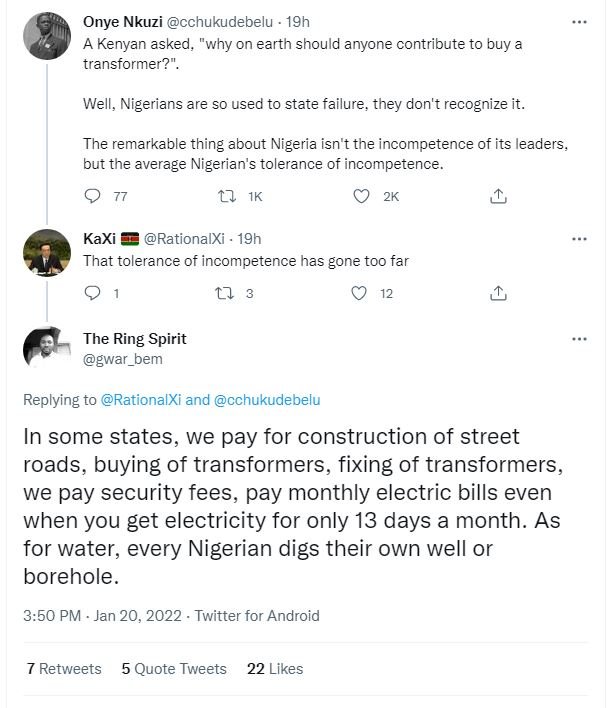The width and height of the screenshot is (613, 708).
Task: Retweet Onye Nkuzi's tweet
Action: [x=227, y=197]
